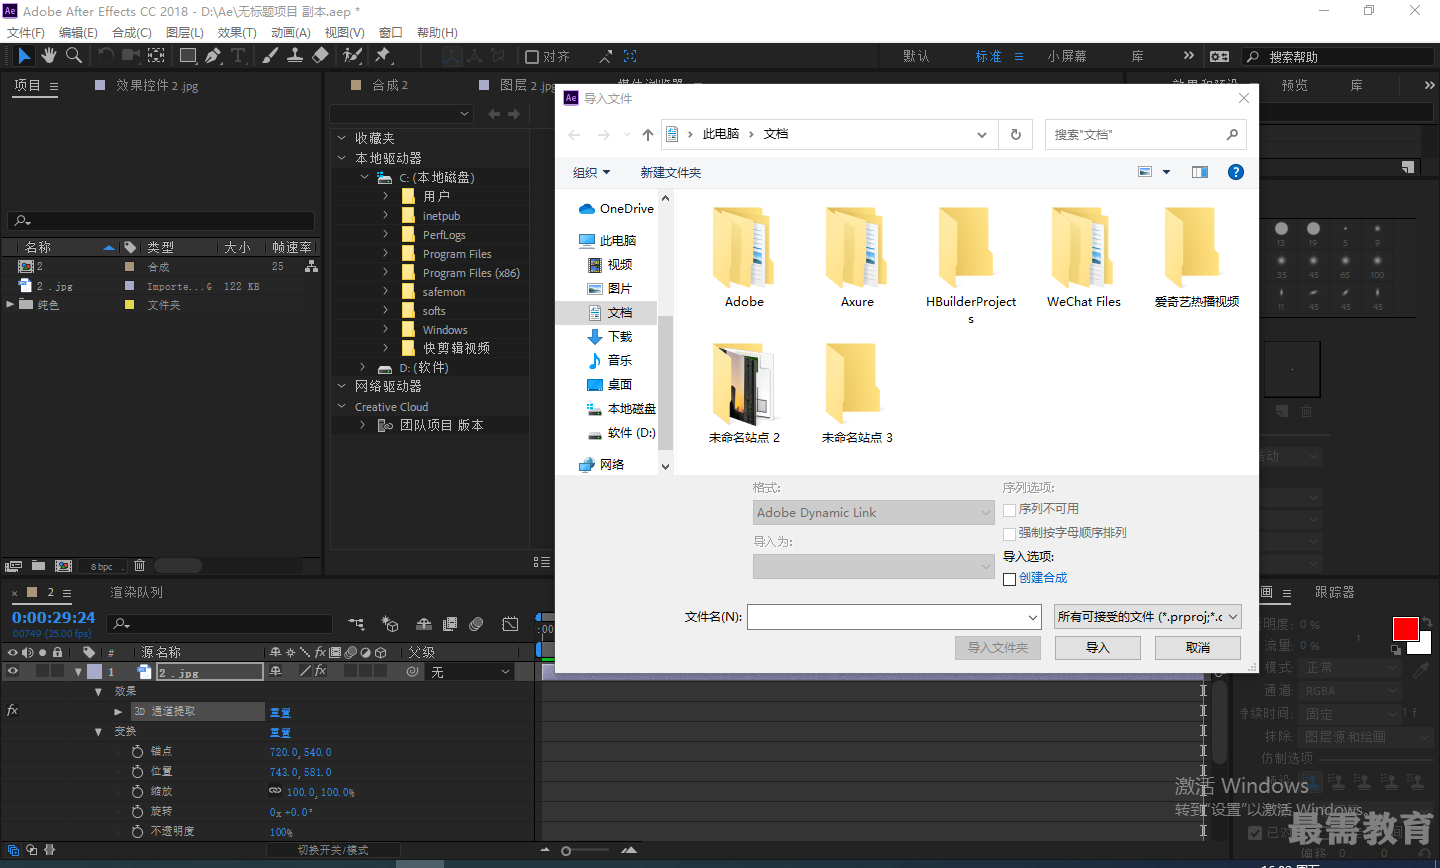Click the 导入 button
Screen dimensions: 1440x868
[1098, 648]
